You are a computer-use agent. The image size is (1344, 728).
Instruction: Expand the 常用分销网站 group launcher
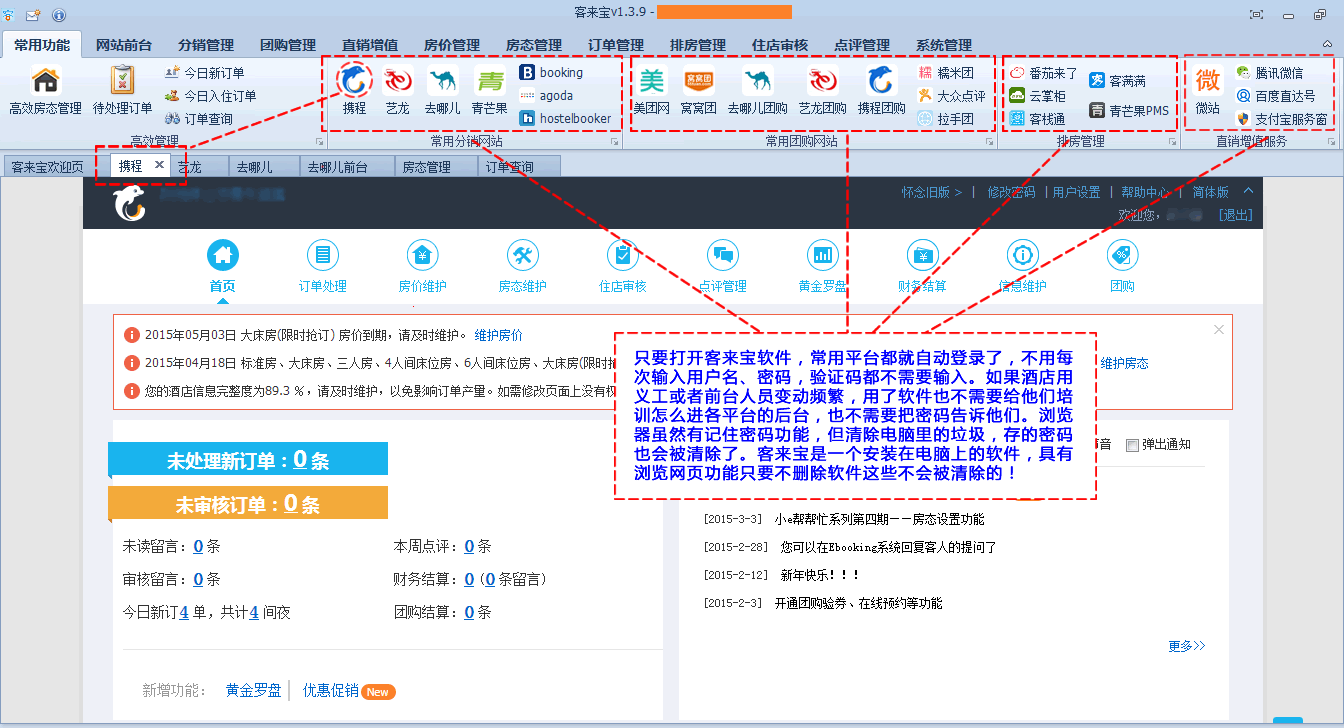click(x=617, y=143)
